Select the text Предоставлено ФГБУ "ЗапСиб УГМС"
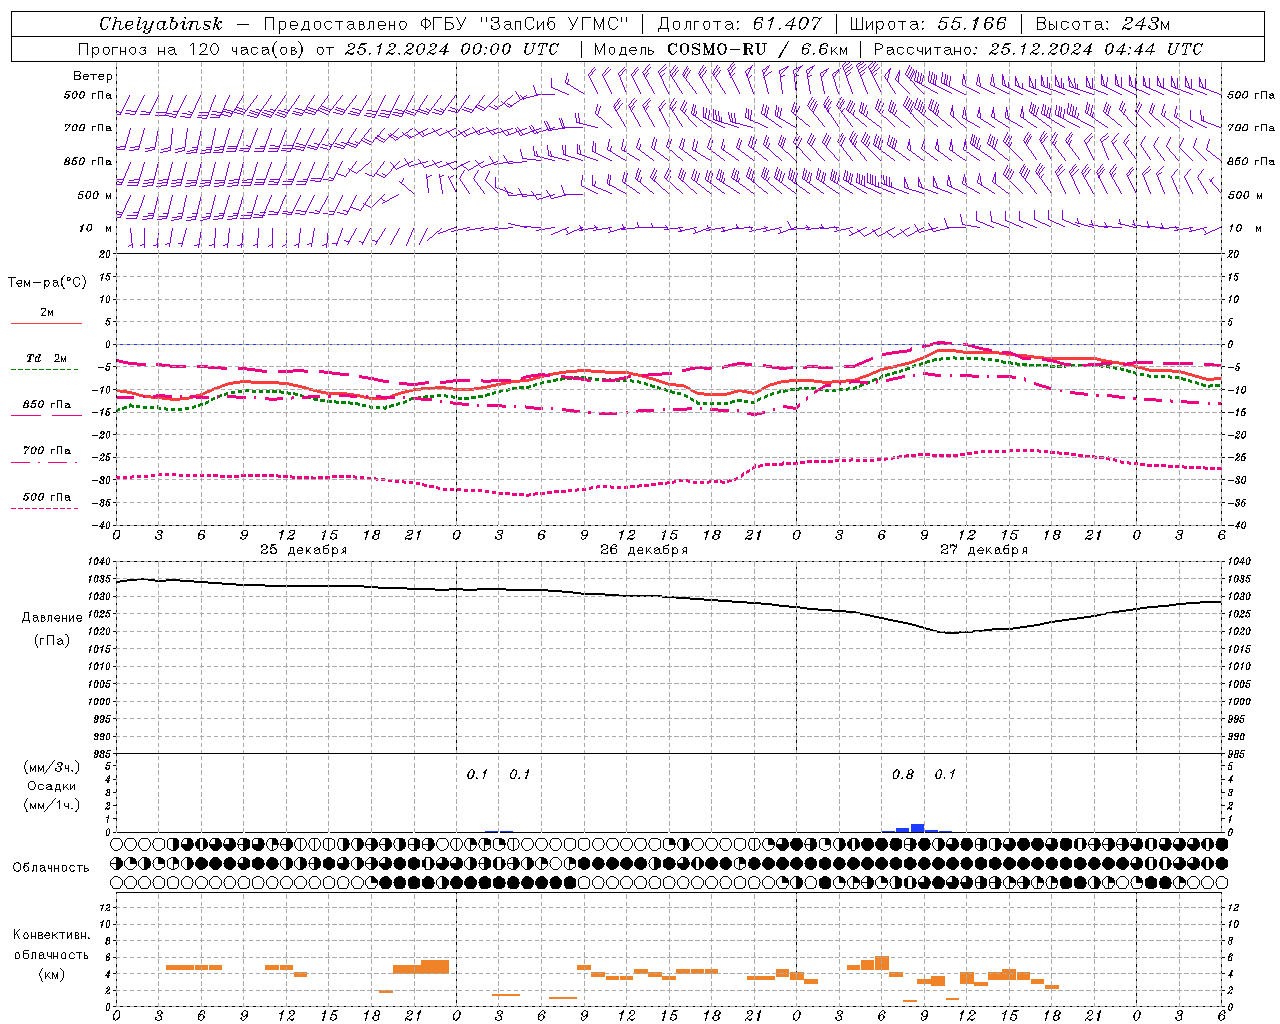Viewport: 1280px width, 1024px height. [446, 24]
